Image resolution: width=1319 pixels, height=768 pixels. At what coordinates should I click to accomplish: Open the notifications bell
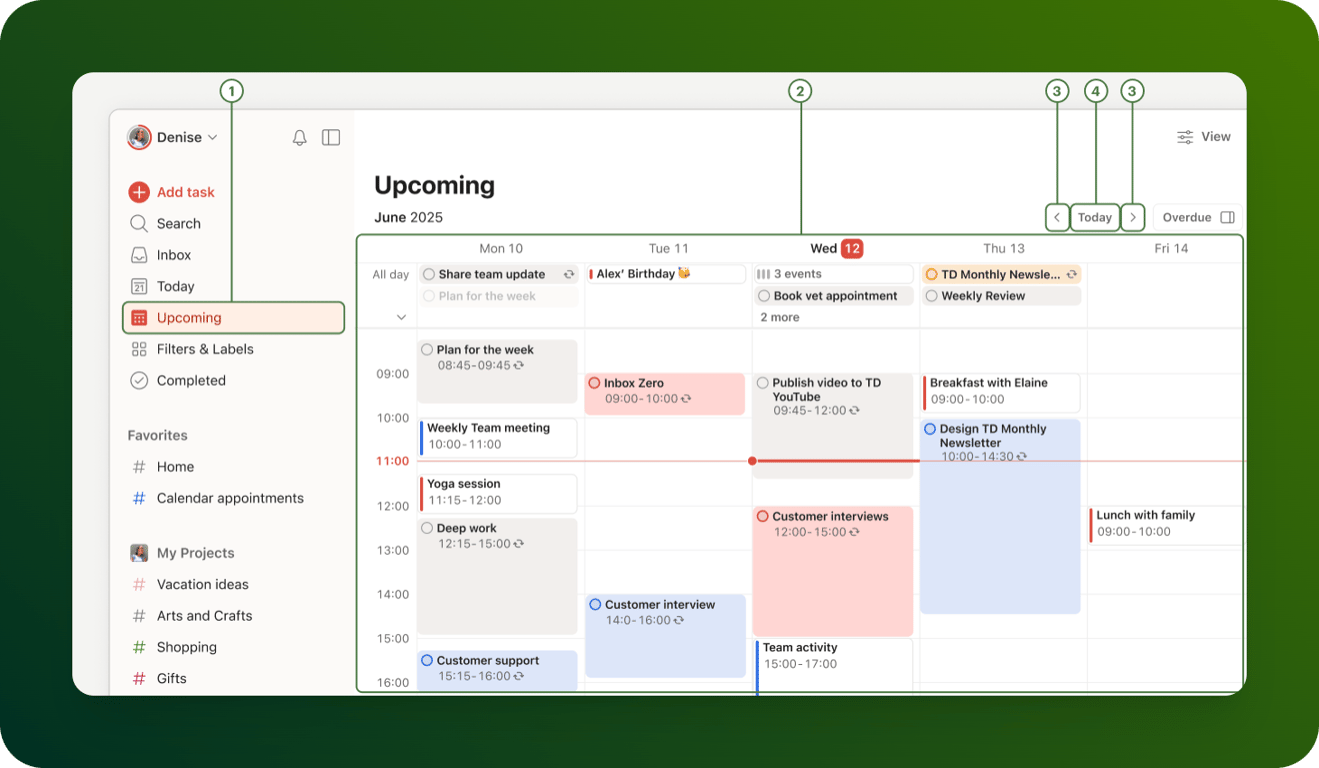(299, 137)
